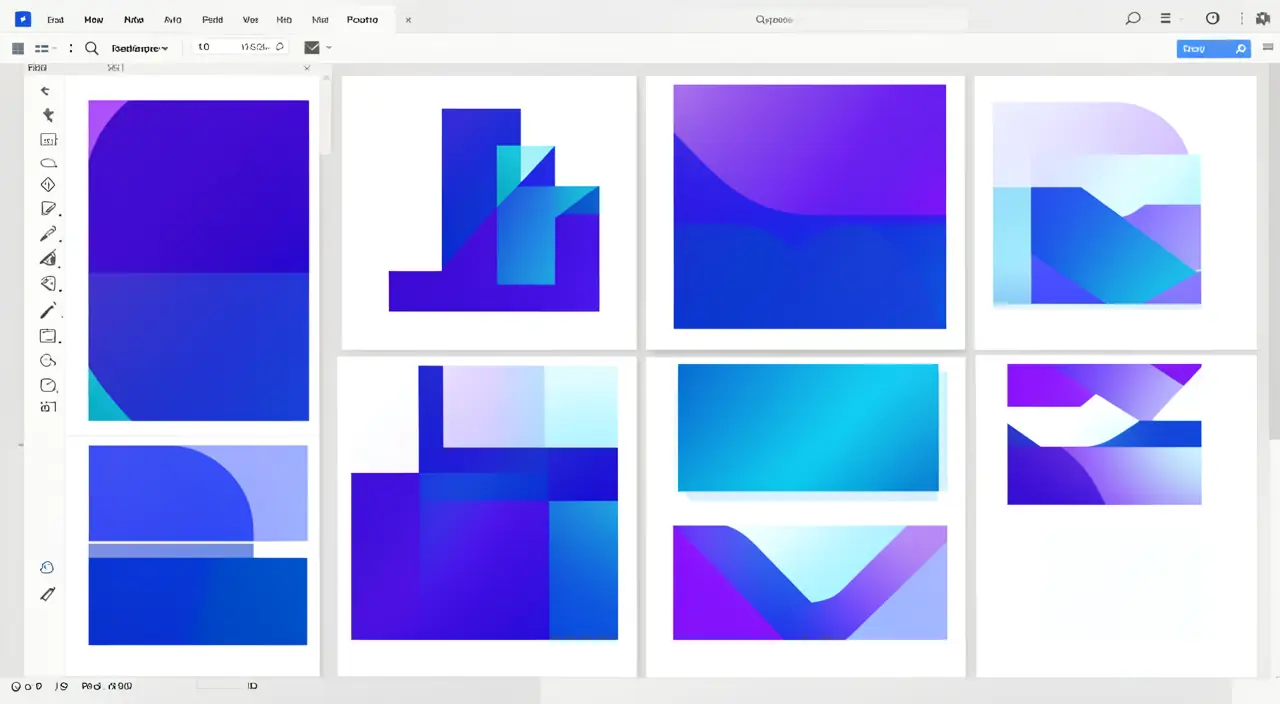Select the diamond shape tool
This screenshot has height=704, width=1280.
coord(47,185)
